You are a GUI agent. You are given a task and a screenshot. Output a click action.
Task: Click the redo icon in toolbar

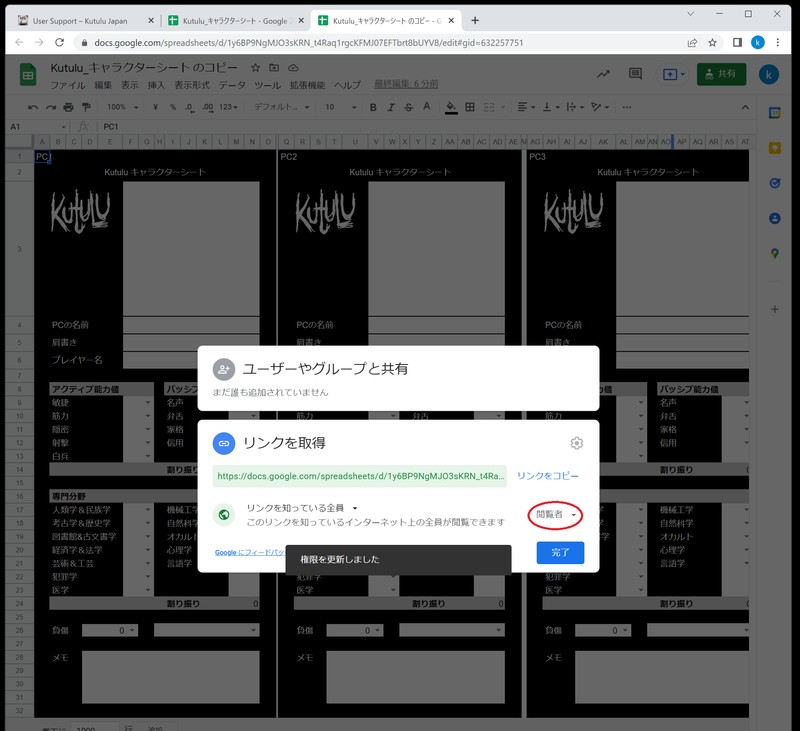click(x=51, y=107)
